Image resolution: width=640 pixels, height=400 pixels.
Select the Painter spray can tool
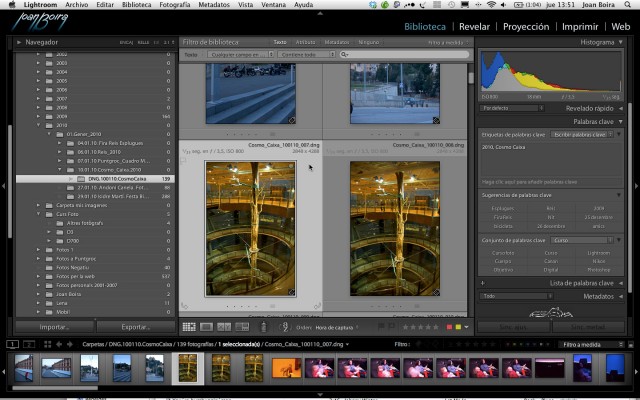(x=264, y=327)
